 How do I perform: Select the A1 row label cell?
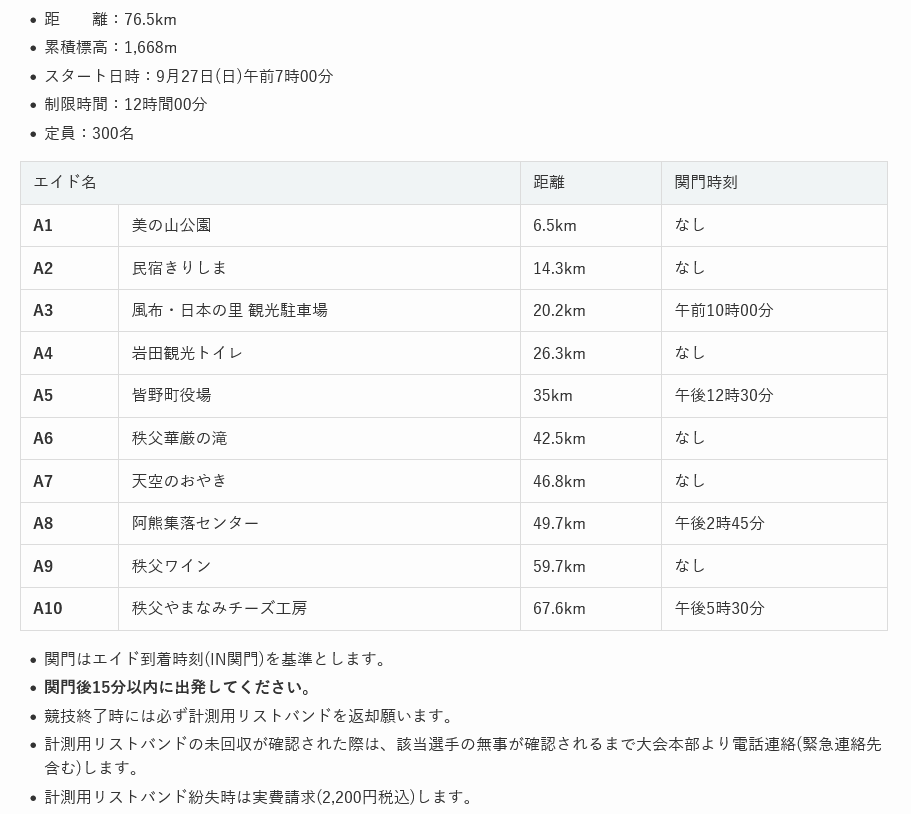click(x=43, y=226)
